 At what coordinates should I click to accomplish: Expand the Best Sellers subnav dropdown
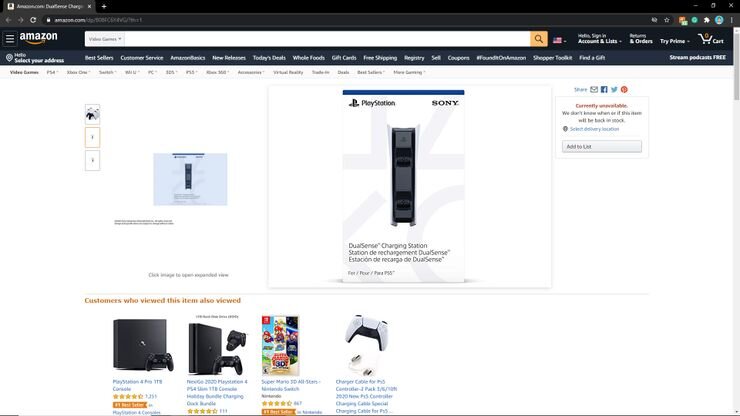pyautogui.click(x=370, y=72)
